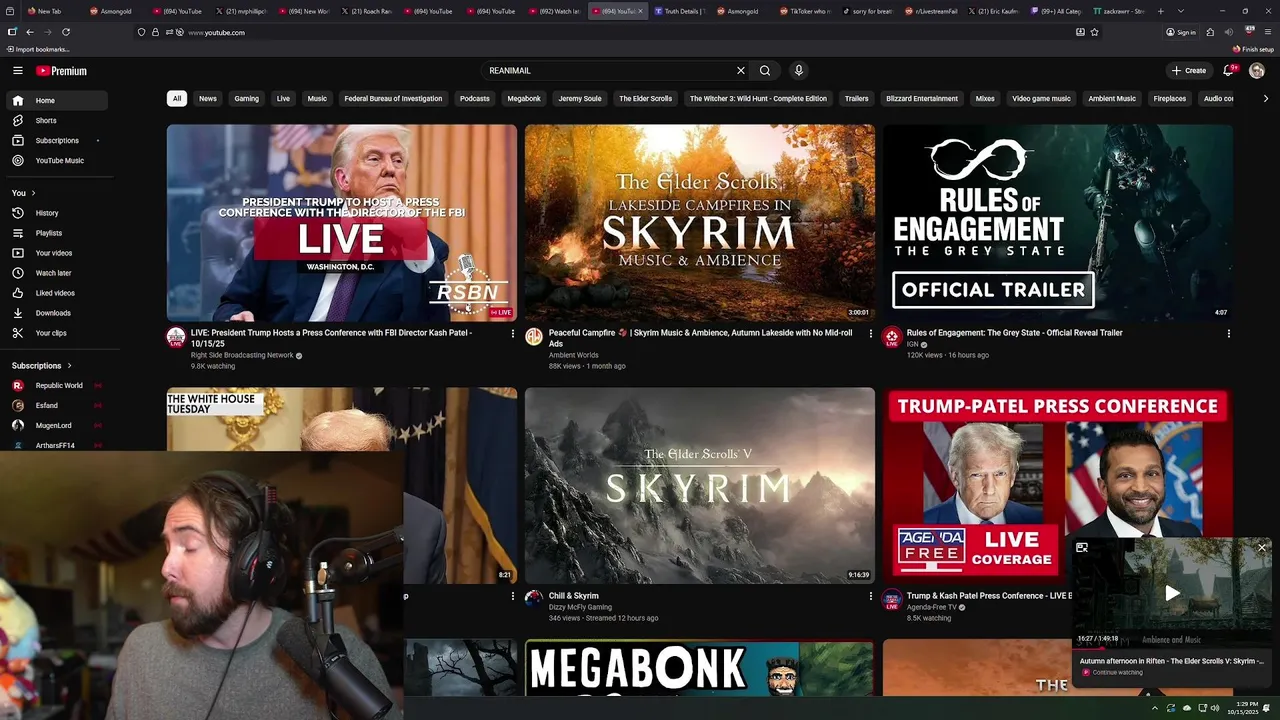Open the Skyrim Lakeside Campfires thumbnail
This screenshot has height=720, width=1280.
(x=700, y=222)
